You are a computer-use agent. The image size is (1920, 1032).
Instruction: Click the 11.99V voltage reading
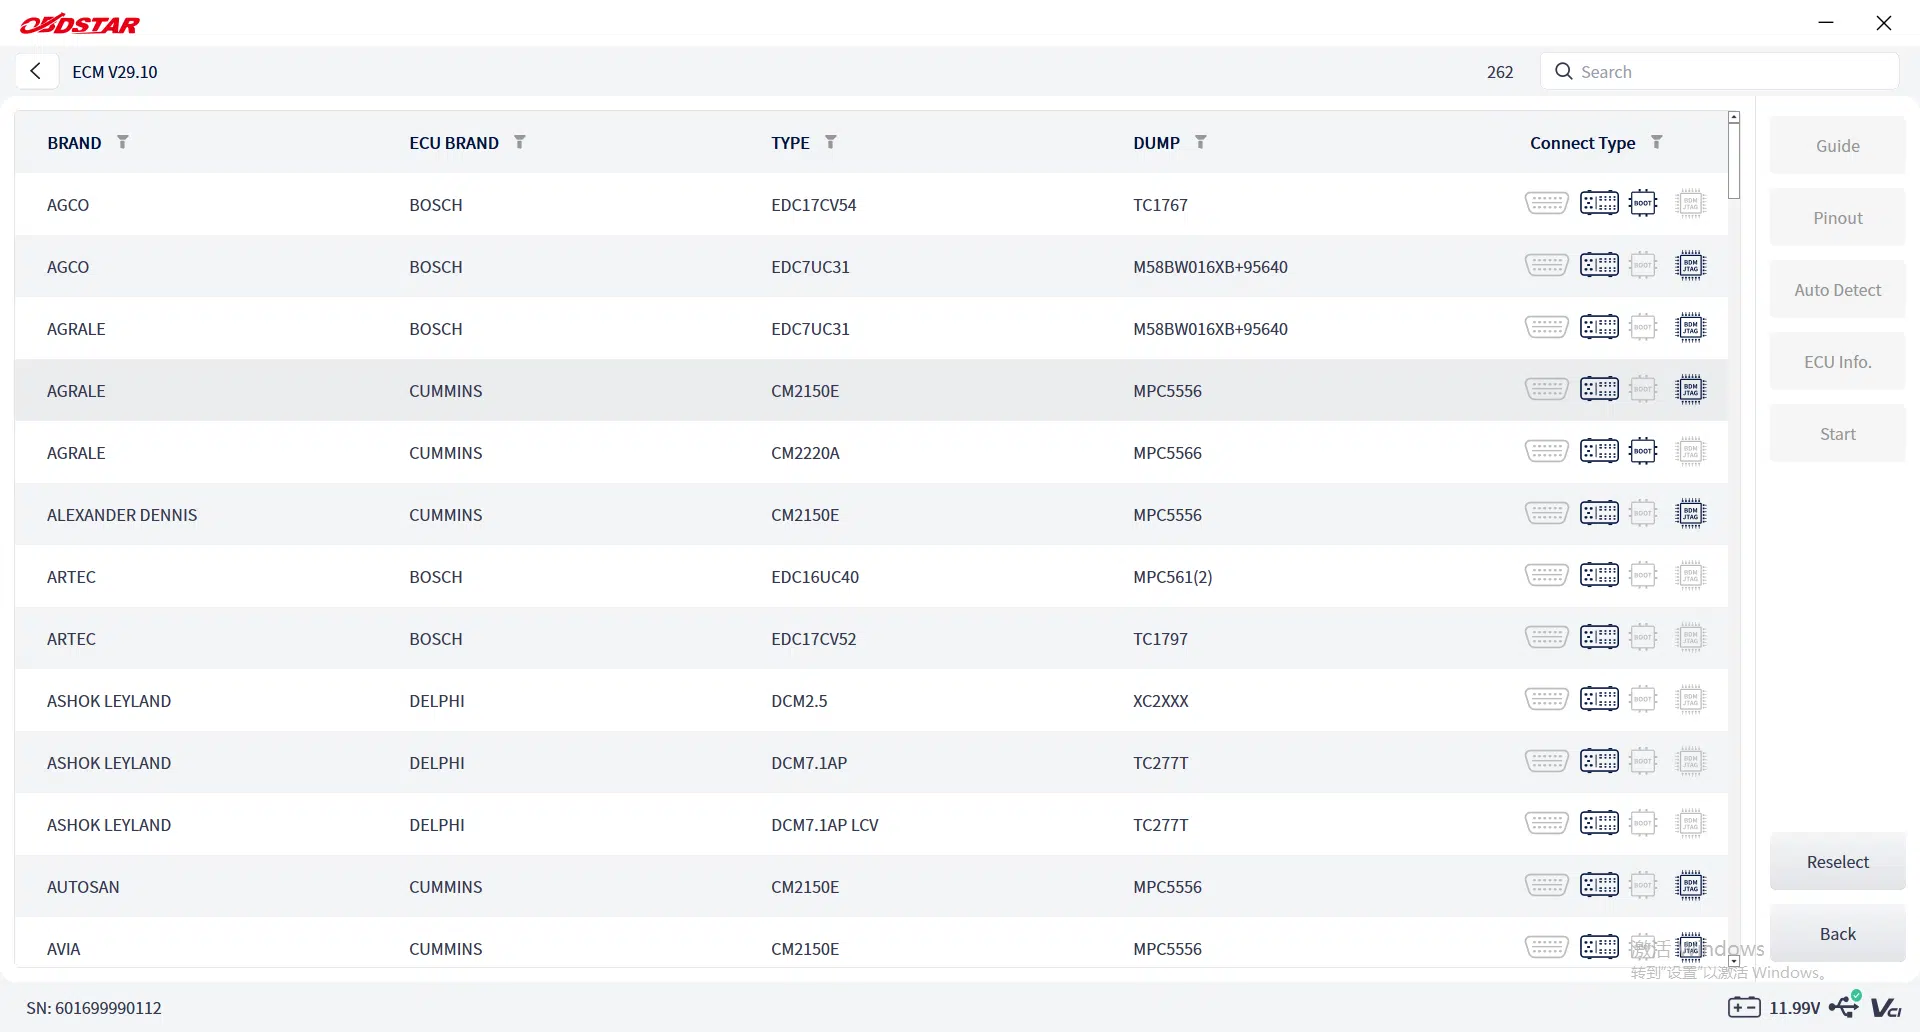(1795, 1008)
